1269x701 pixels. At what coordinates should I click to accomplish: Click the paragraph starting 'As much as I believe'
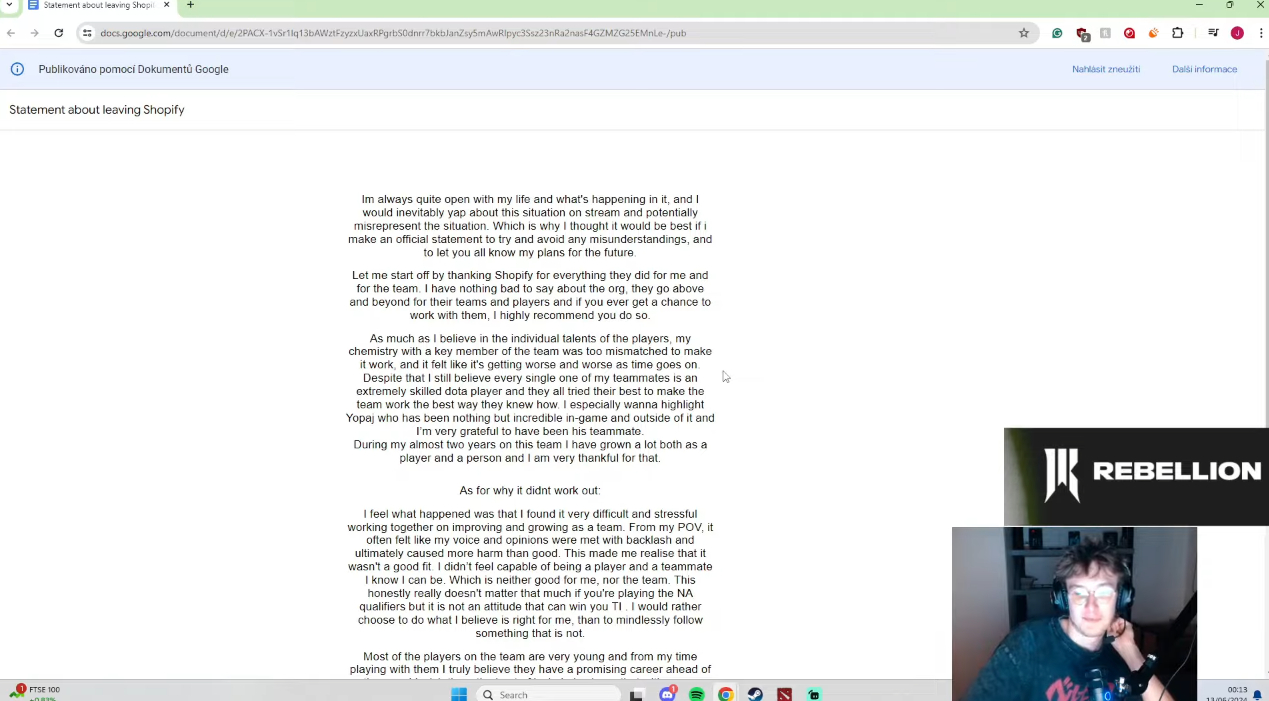click(530, 385)
